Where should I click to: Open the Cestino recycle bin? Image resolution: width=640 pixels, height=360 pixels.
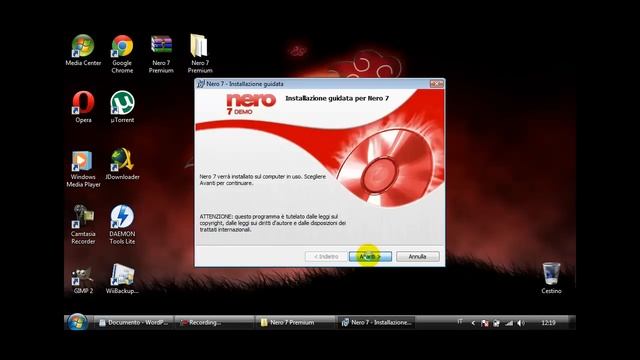pos(551,278)
